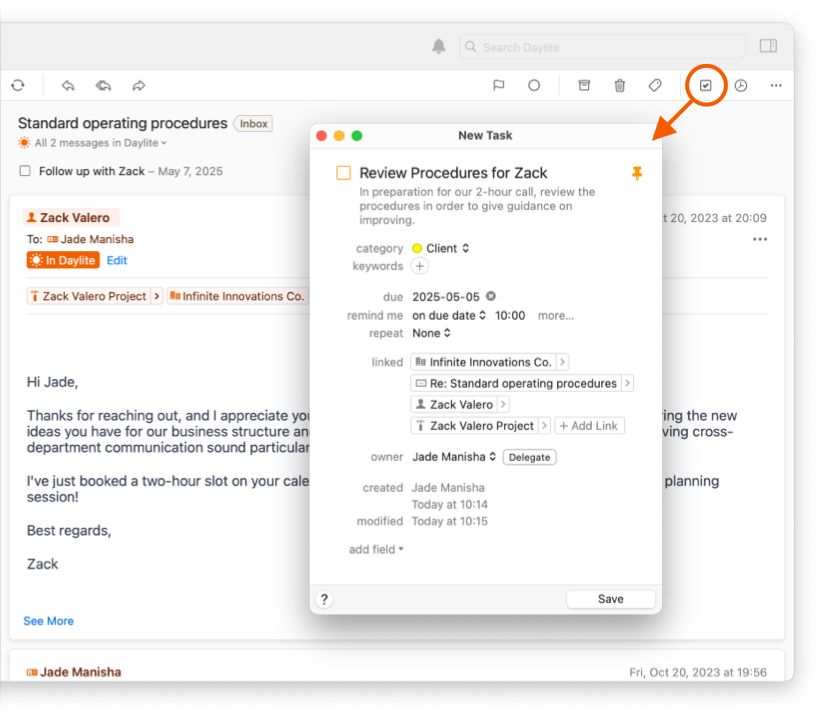This screenshot has height=719, width=824.
Task: Refresh mail with the sync icon
Action: click(x=18, y=85)
